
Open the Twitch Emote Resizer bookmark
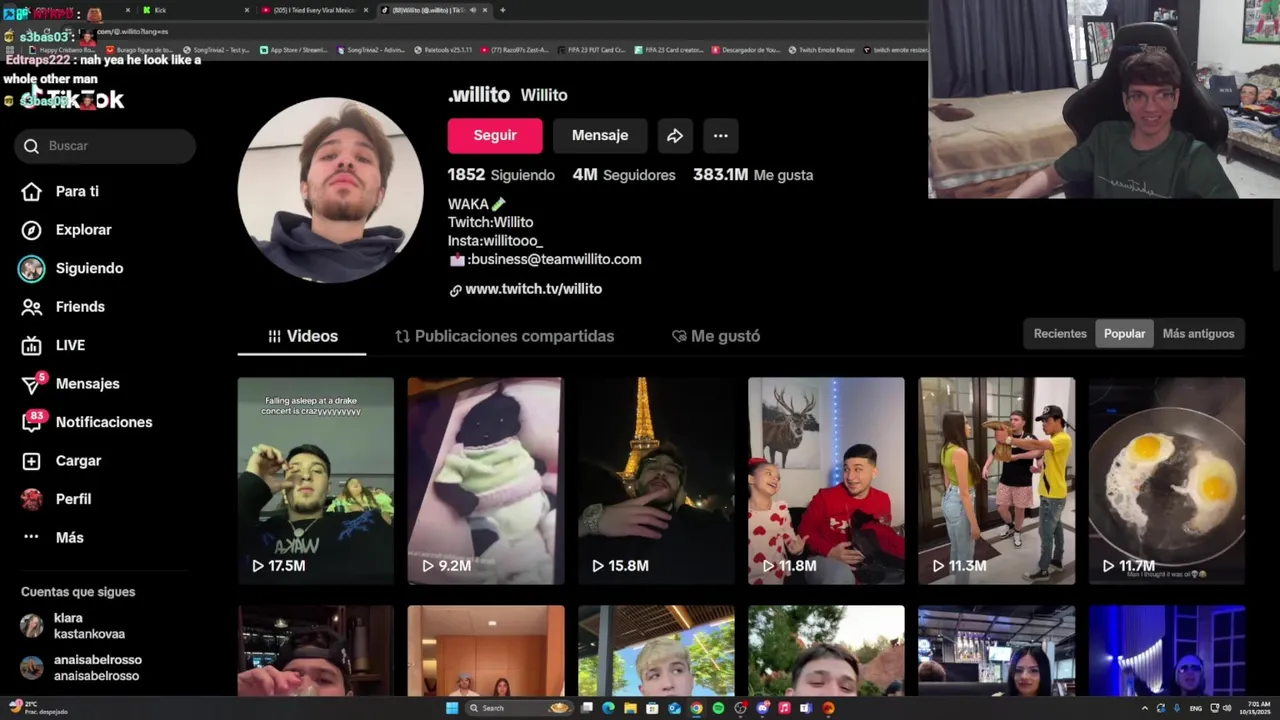(820, 49)
